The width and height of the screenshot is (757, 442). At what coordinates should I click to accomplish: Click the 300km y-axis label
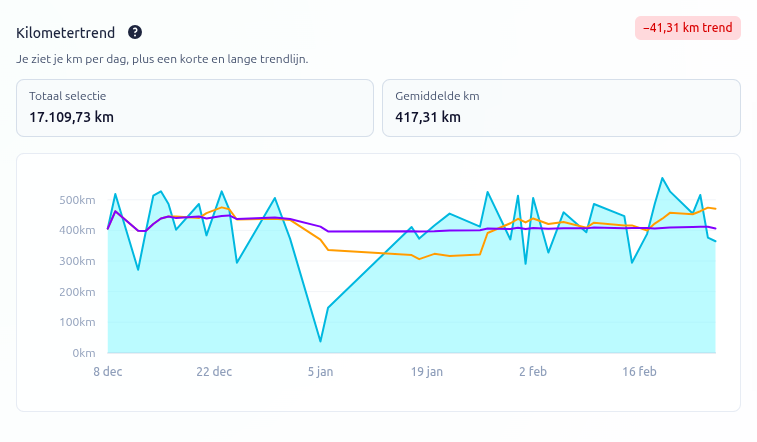79,261
